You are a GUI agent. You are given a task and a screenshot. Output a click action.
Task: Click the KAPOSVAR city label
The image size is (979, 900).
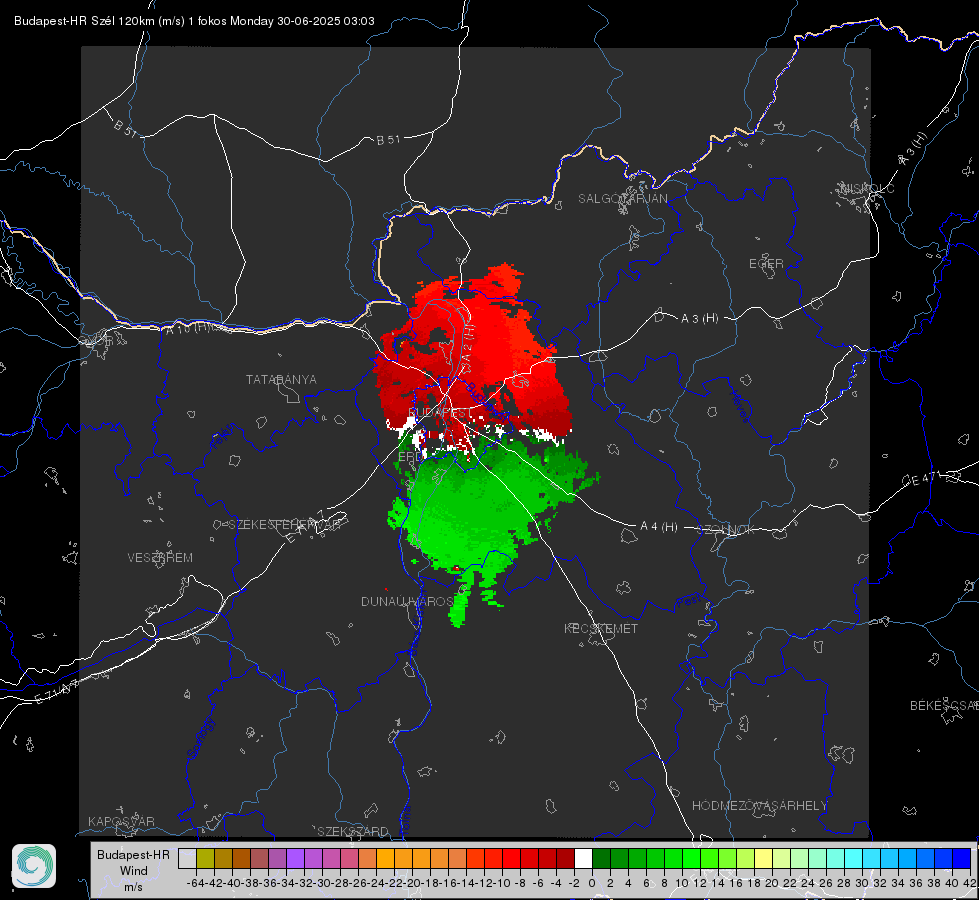pyautogui.click(x=121, y=821)
